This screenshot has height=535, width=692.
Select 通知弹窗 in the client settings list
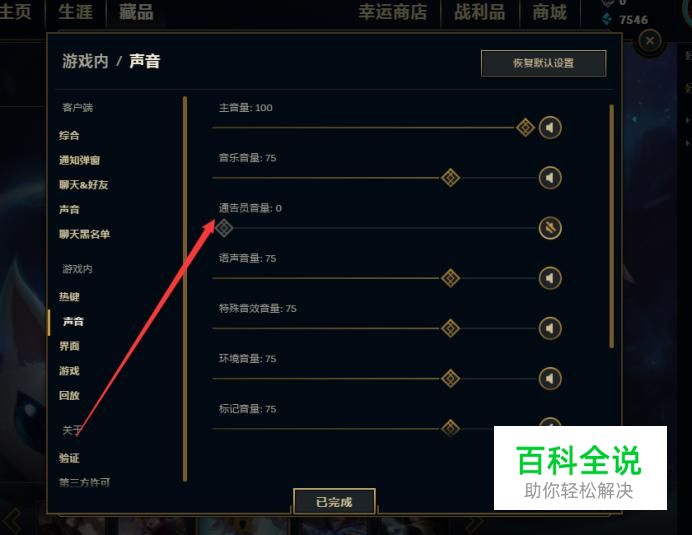click(79, 160)
